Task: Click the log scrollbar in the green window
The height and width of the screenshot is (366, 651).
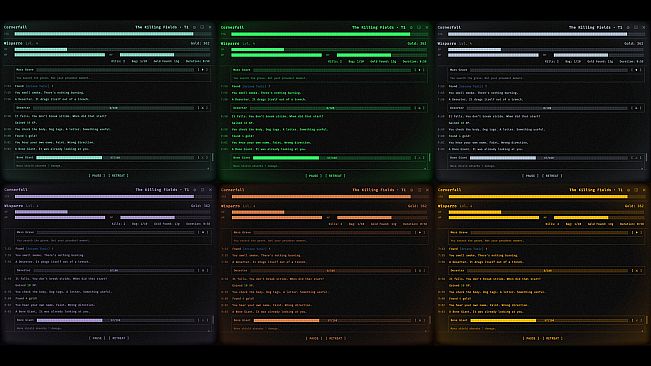Action: coord(430,158)
